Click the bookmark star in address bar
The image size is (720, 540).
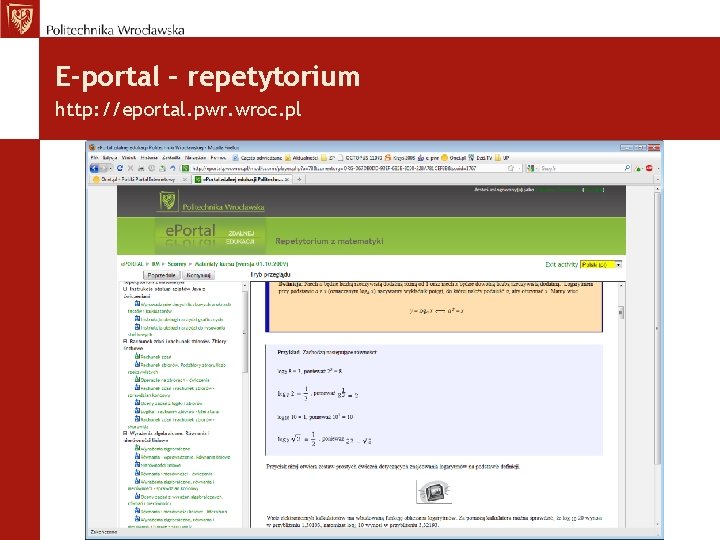[x=511, y=169]
